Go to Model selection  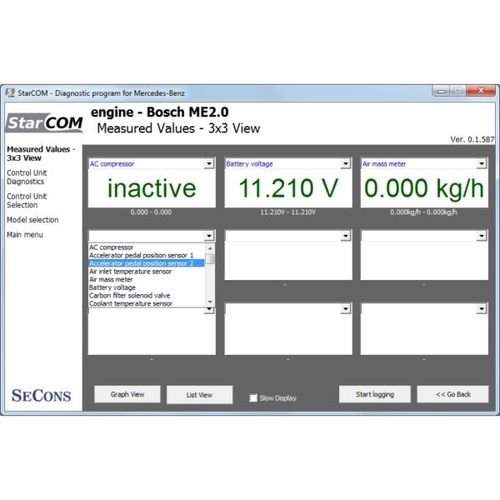point(33,220)
